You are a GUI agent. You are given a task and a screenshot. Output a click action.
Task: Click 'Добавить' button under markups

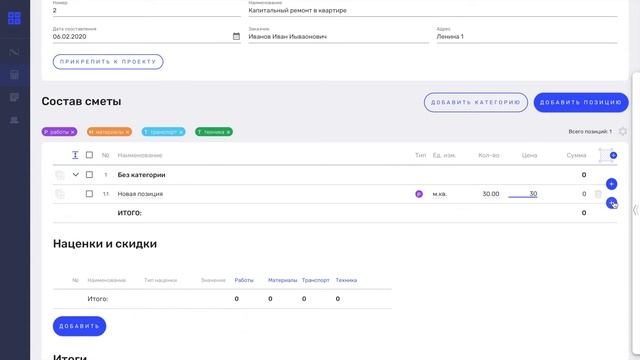click(80, 326)
